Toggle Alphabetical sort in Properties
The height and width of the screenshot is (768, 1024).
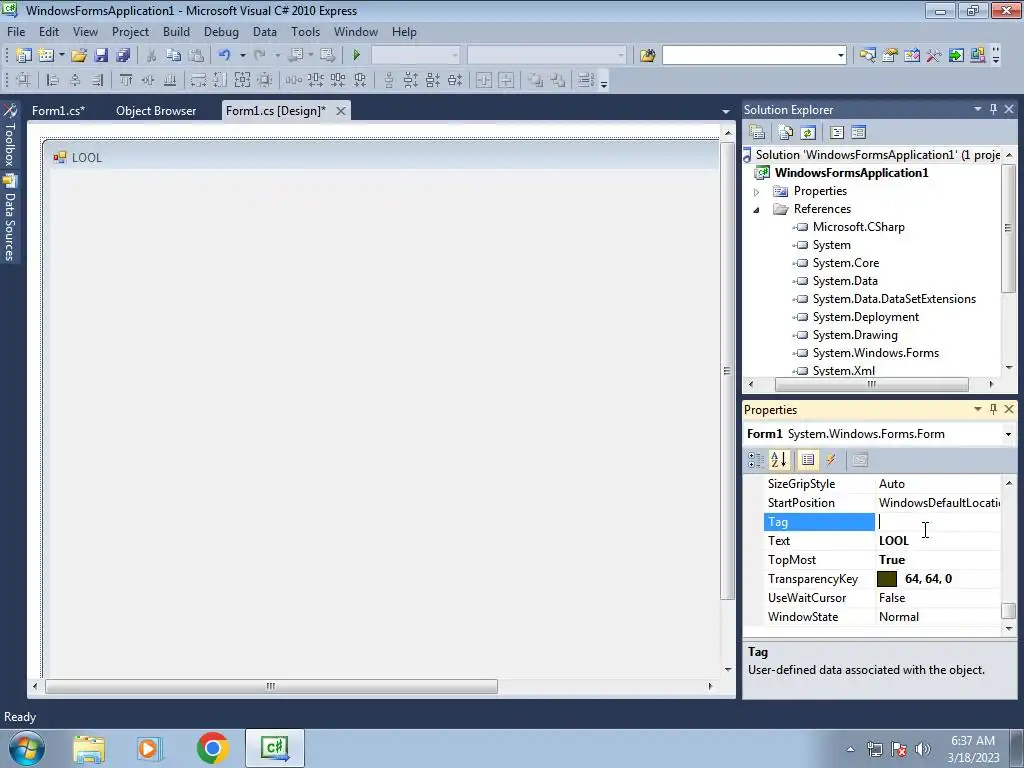tap(778, 460)
